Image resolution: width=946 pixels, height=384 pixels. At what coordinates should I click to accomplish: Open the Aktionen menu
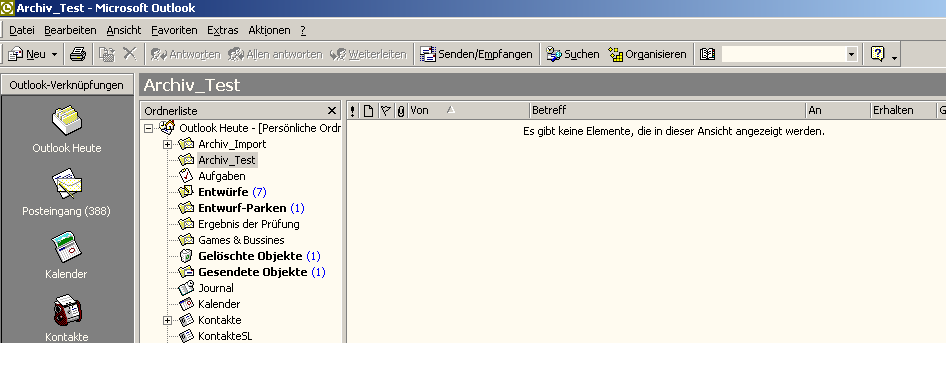coord(269,30)
